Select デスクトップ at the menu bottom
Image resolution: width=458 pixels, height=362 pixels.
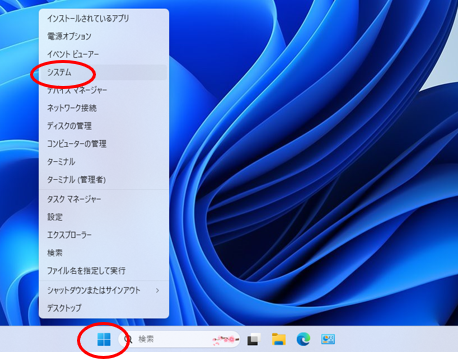tap(104, 308)
